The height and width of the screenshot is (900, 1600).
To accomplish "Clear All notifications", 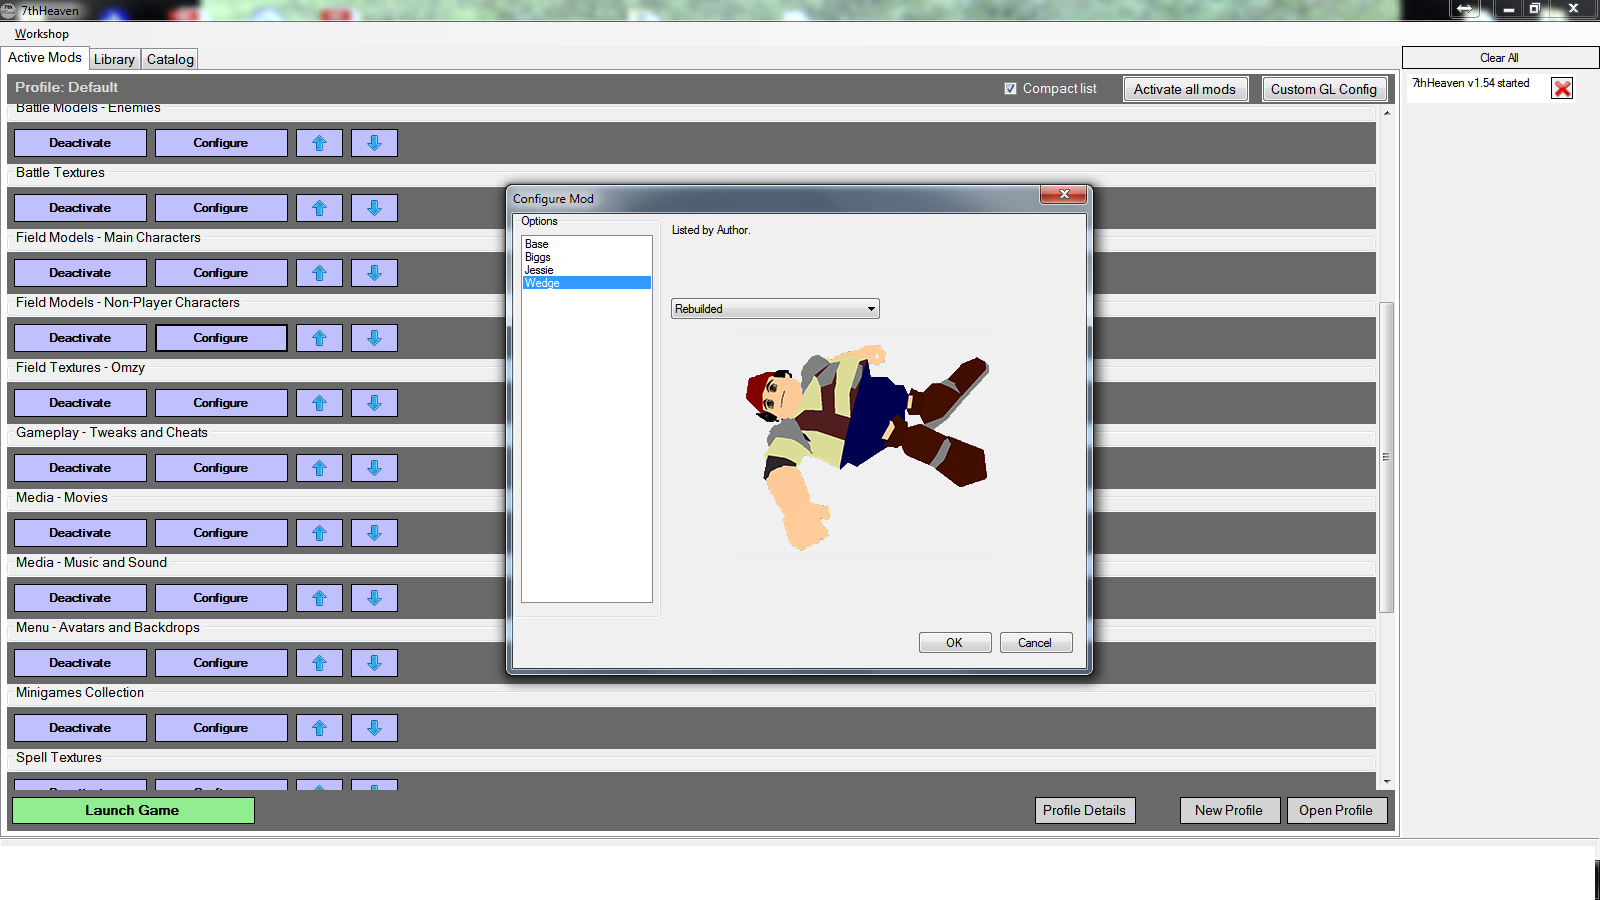I will tap(1500, 58).
